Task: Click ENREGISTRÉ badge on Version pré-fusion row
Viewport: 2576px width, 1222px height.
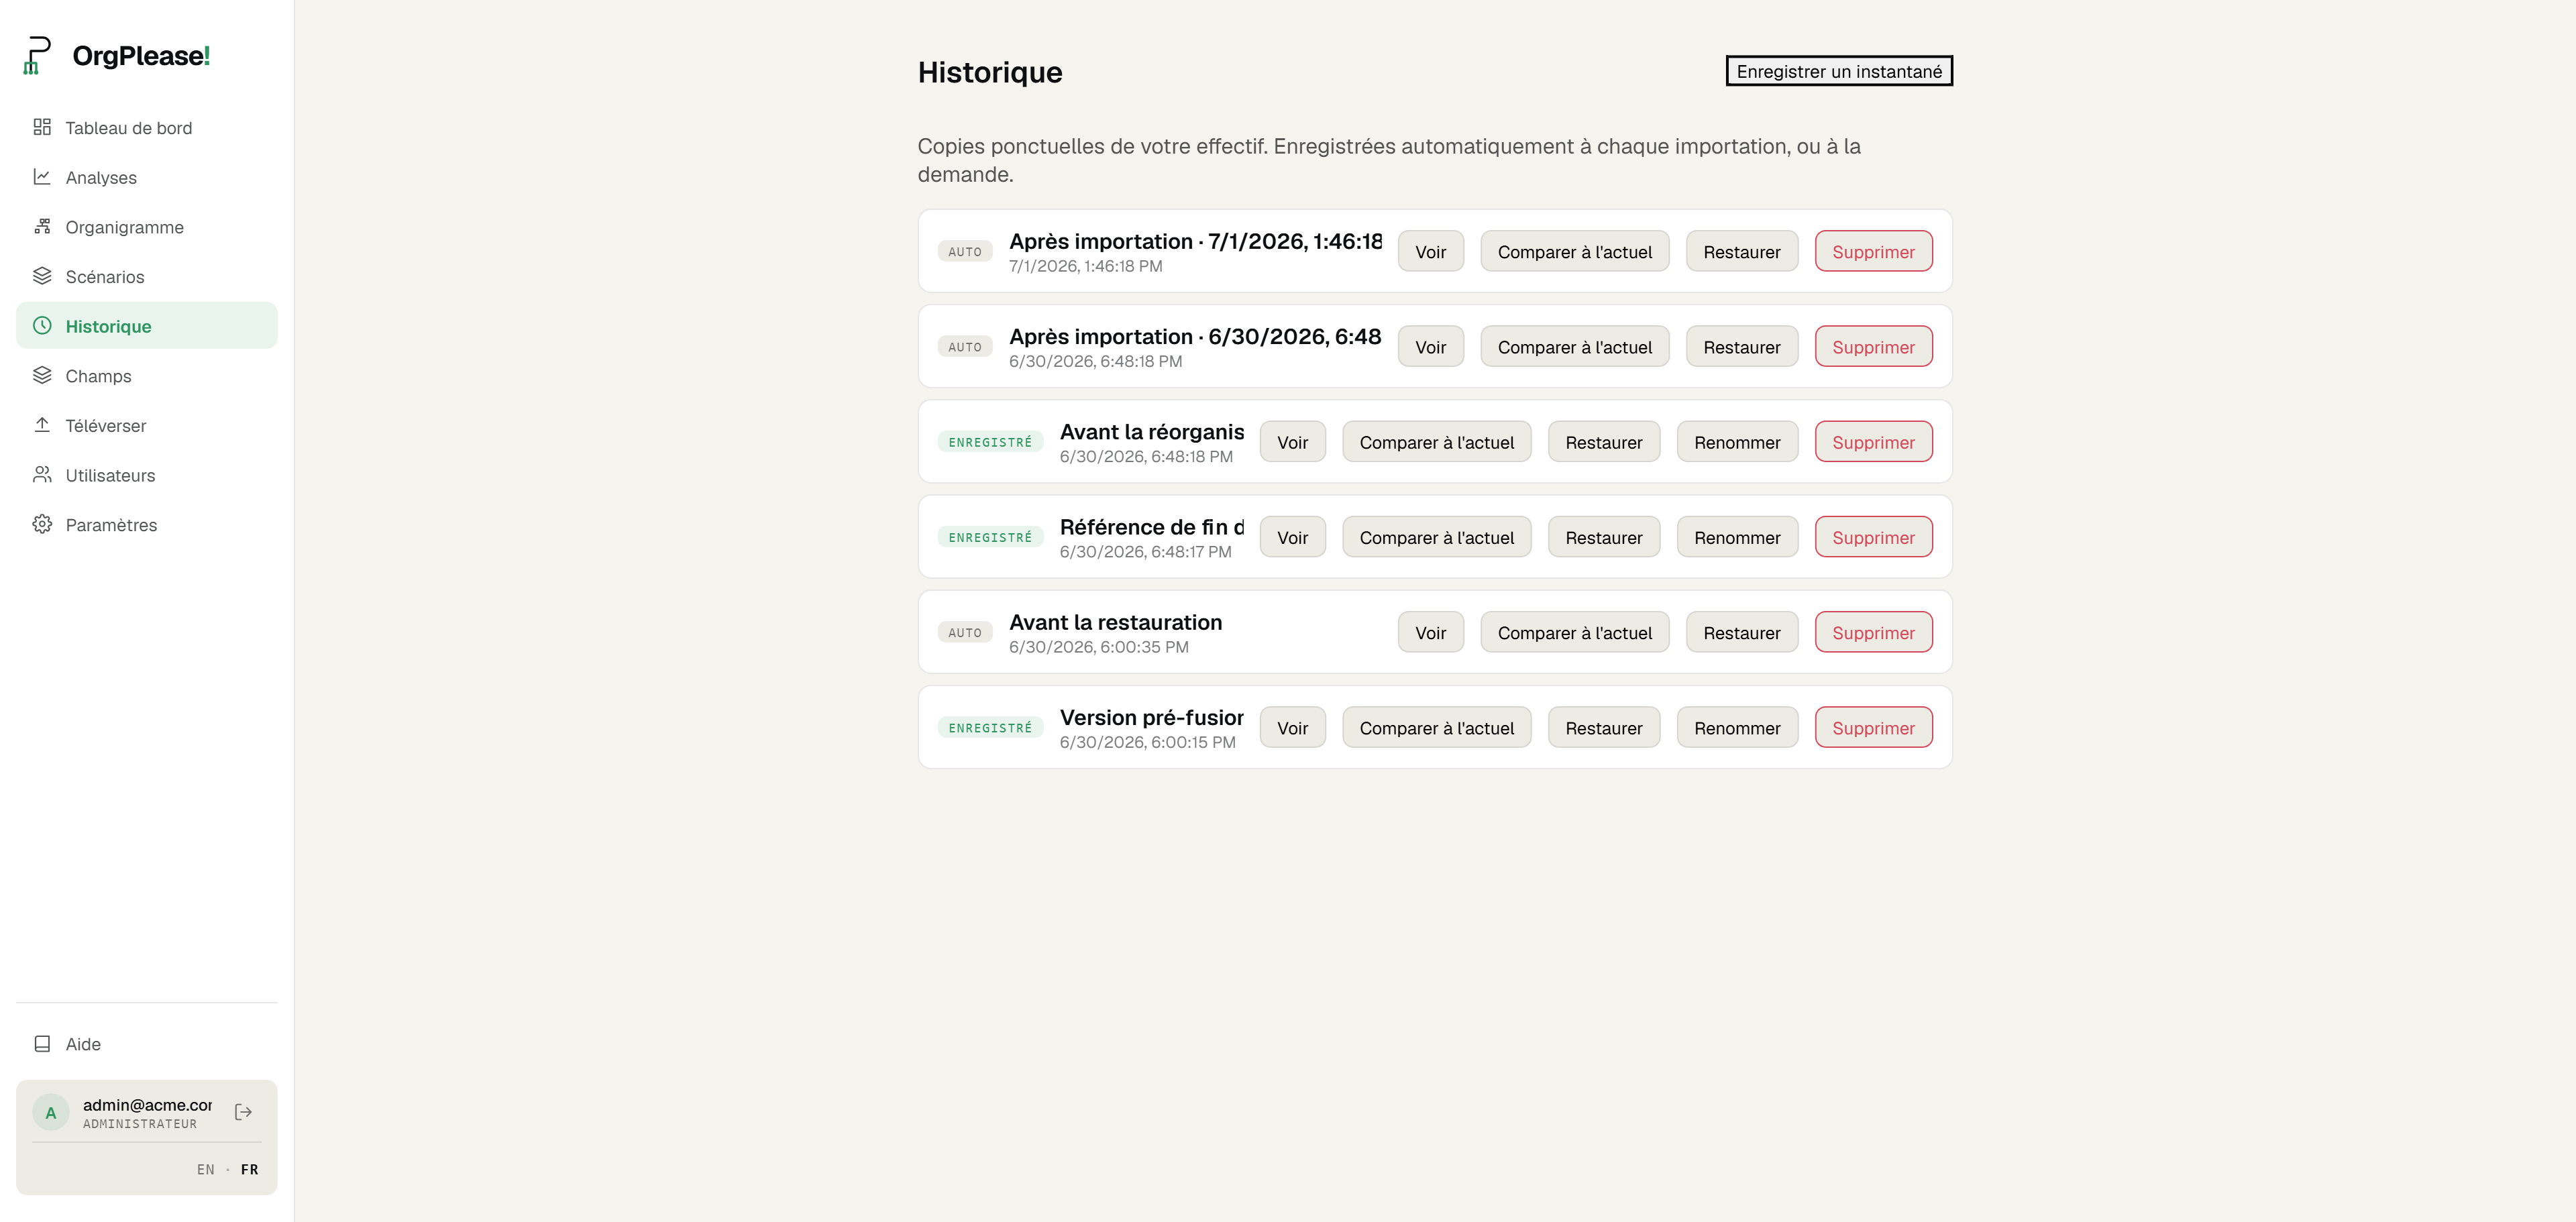Action: 990,727
